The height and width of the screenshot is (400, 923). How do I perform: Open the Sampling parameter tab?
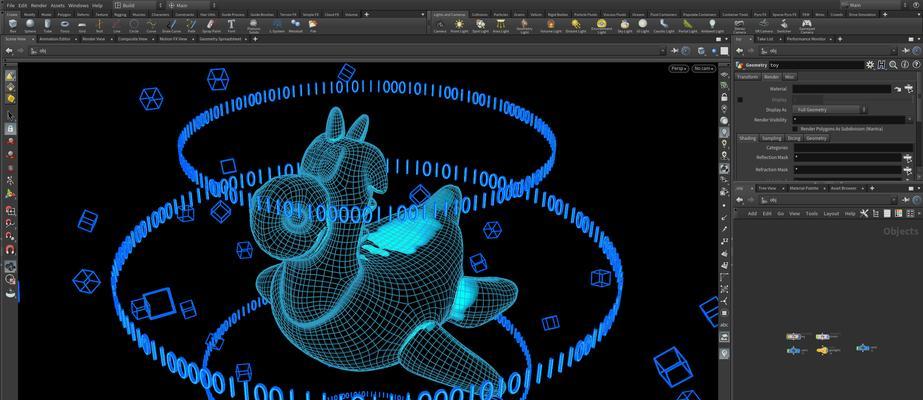click(772, 138)
